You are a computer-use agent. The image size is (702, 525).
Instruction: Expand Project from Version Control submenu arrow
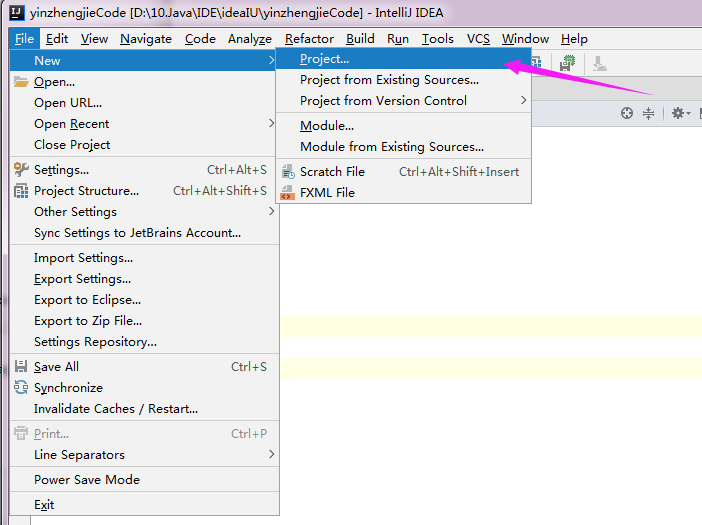[x=523, y=100]
